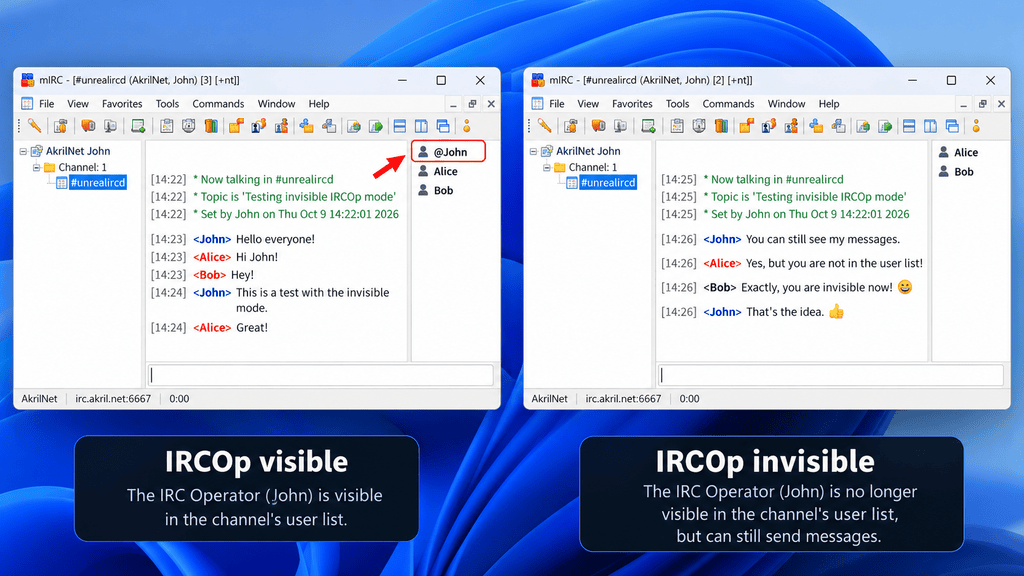The width and height of the screenshot is (1024, 576).
Task: Click the orange About figure icon in right window
Action: click(976, 126)
